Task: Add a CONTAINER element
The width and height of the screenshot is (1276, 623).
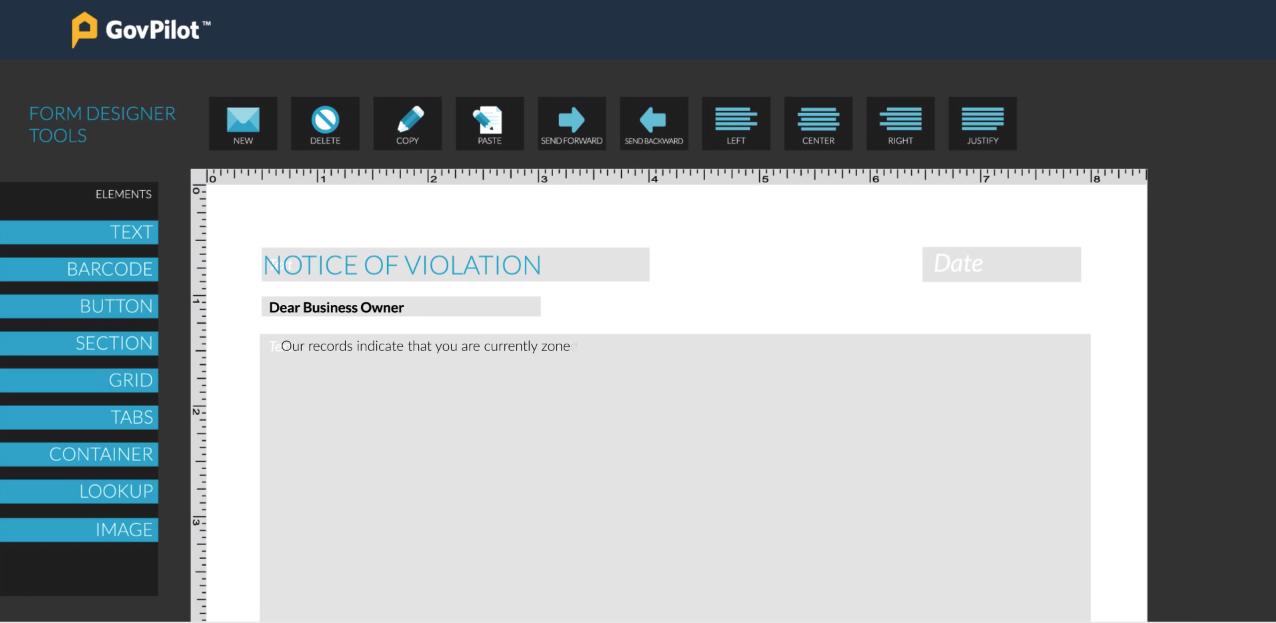Action: click(79, 454)
